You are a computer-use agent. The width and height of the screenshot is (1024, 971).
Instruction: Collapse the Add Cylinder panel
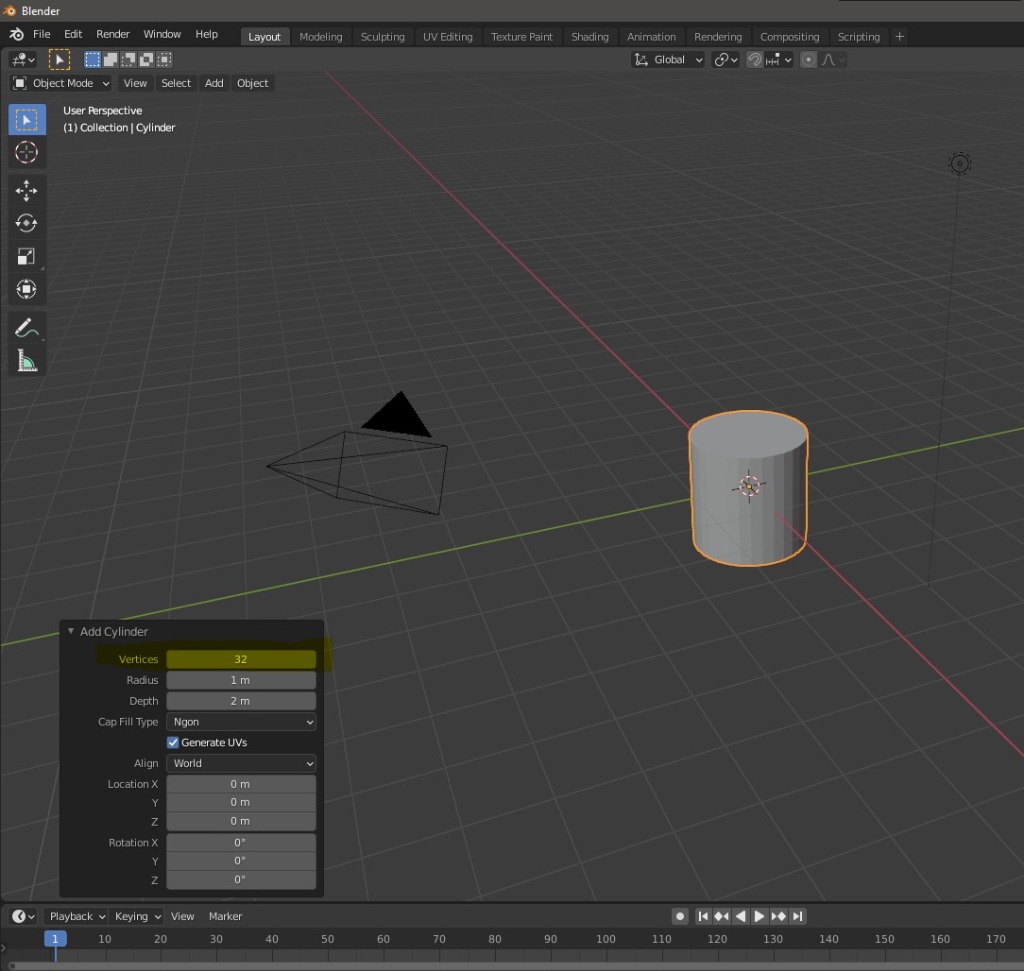[x=71, y=631]
